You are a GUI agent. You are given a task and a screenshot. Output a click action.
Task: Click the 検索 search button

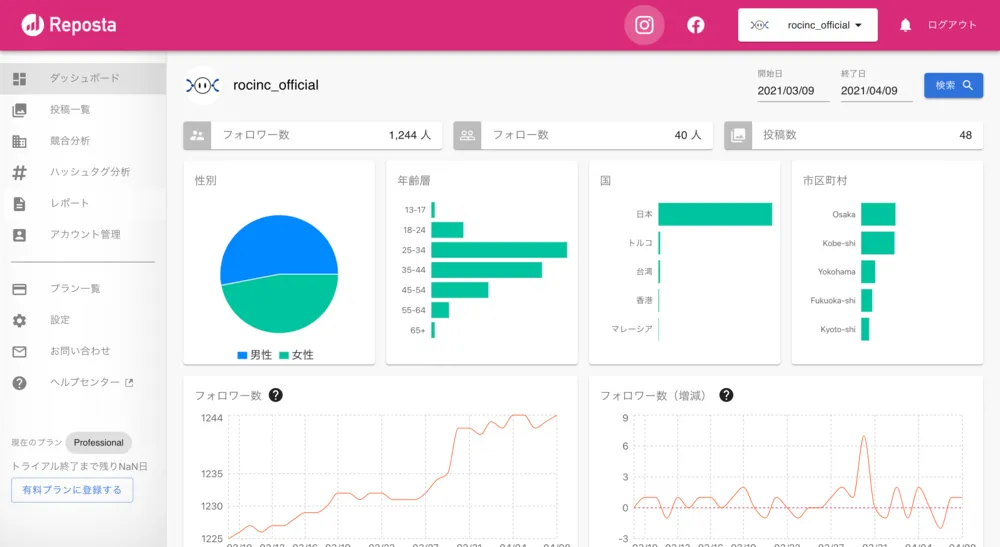[x=953, y=86]
